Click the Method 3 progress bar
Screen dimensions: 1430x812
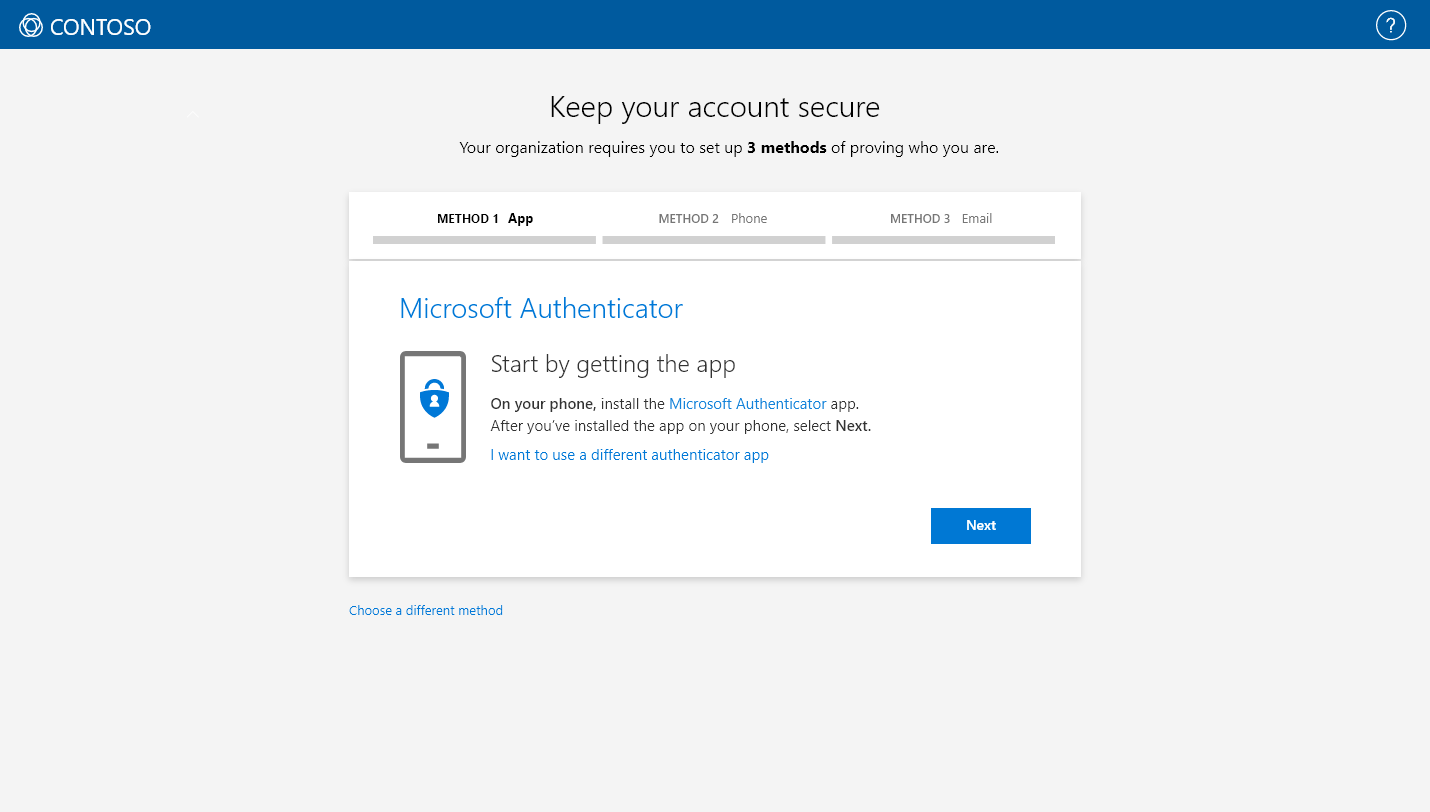pyautogui.click(x=943, y=240)
